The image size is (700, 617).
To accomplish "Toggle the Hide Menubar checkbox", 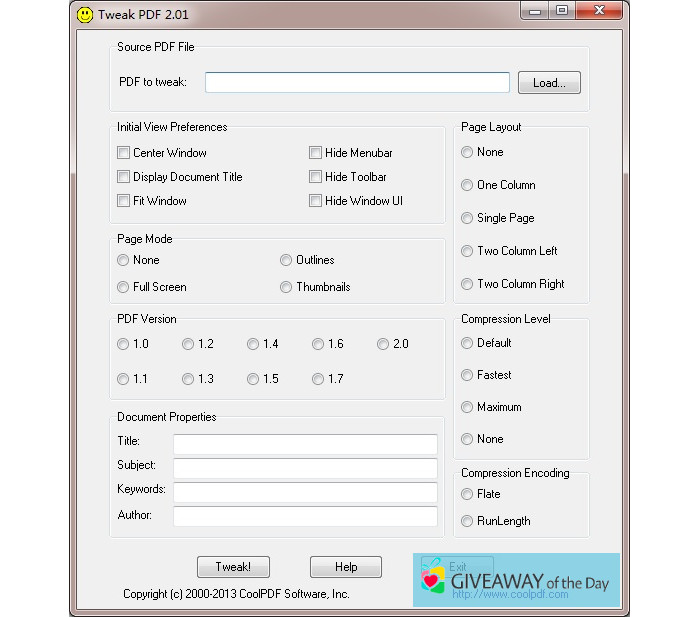I will [316, 153].
